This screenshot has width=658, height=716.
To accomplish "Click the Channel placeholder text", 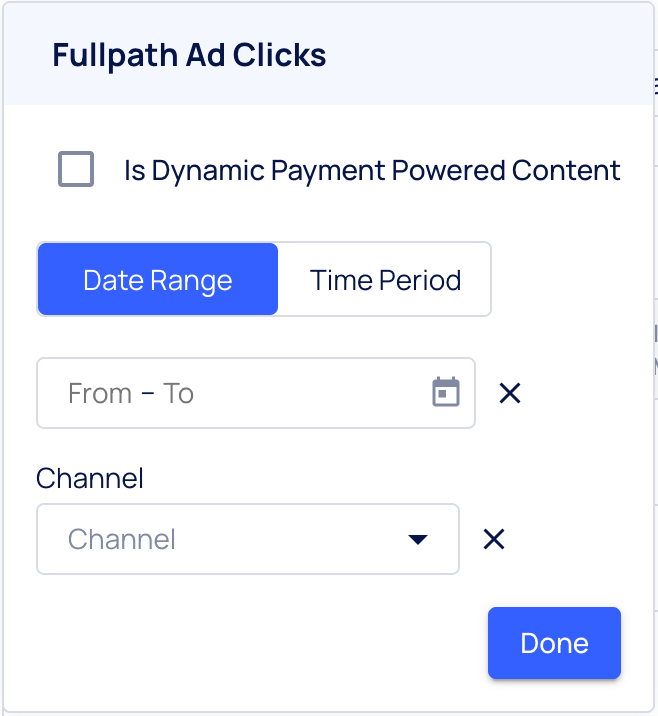I will (122, 540).
